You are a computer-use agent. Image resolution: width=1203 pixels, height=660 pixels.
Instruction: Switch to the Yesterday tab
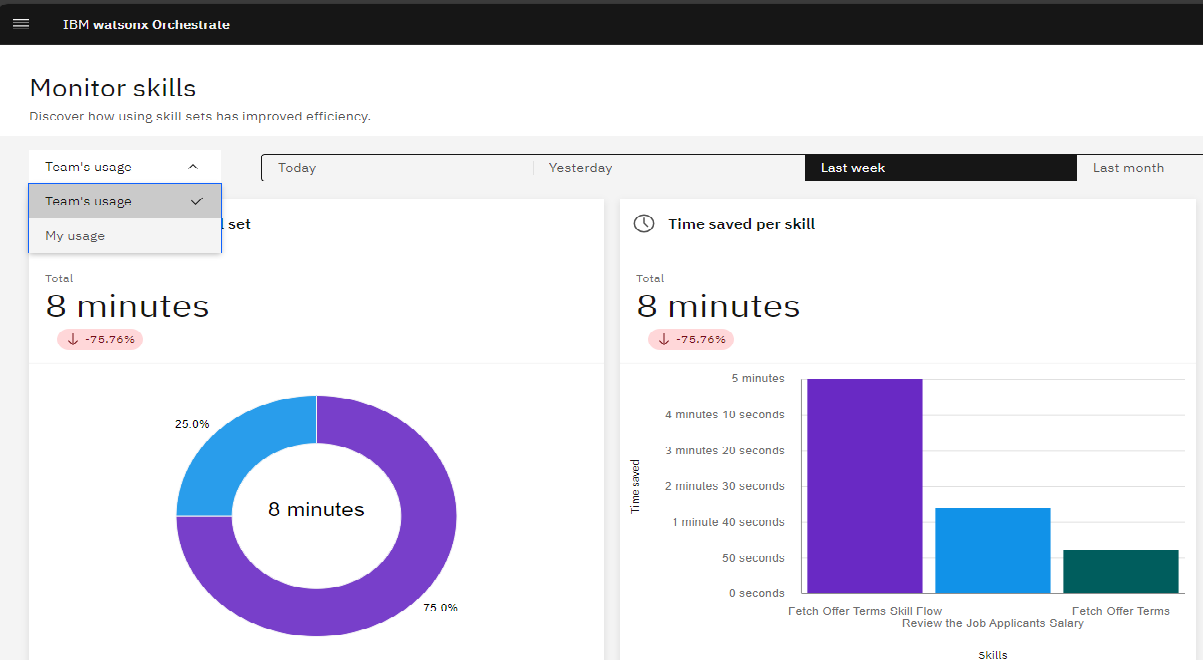coord(580,168)
